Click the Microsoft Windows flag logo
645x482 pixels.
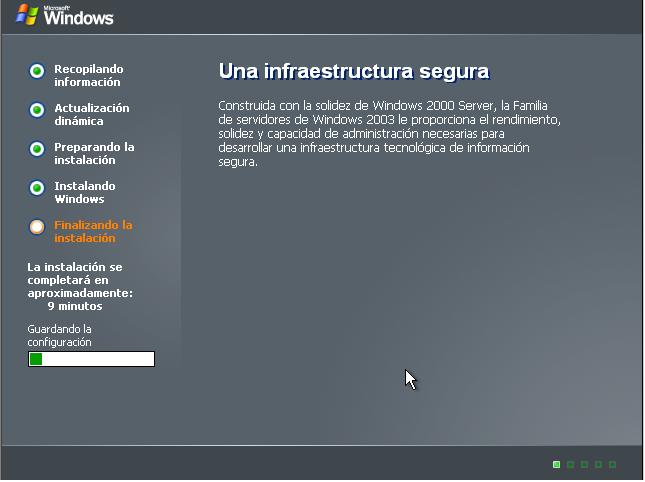point(28,15)
